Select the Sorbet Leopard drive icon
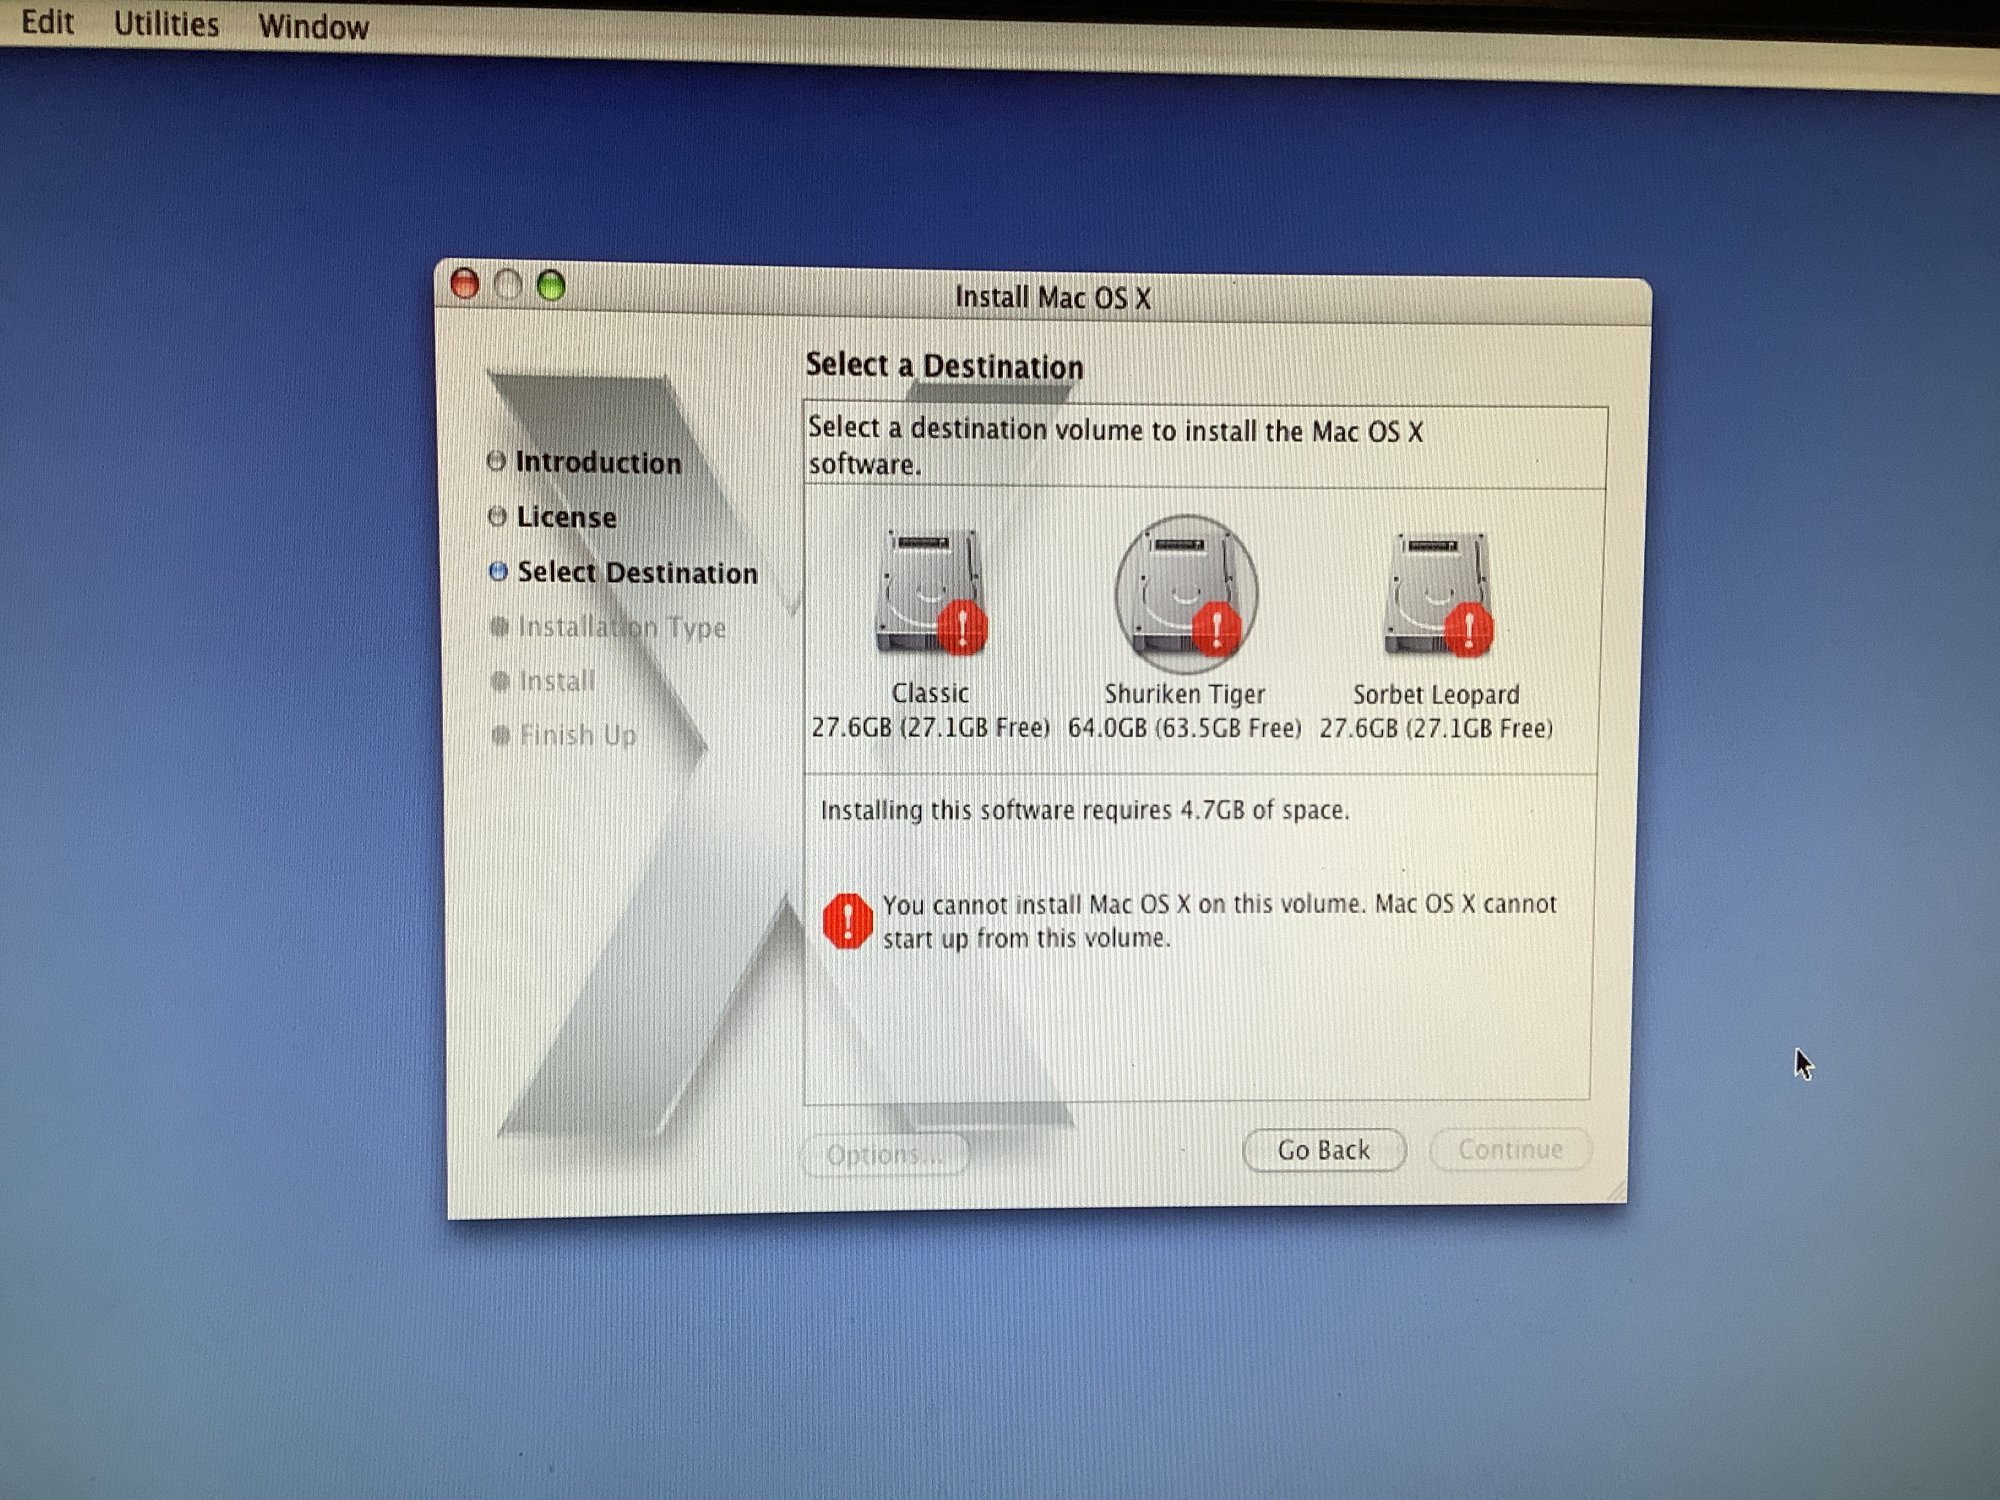The image size is (2000, 1500). [x=1436, y=594]
